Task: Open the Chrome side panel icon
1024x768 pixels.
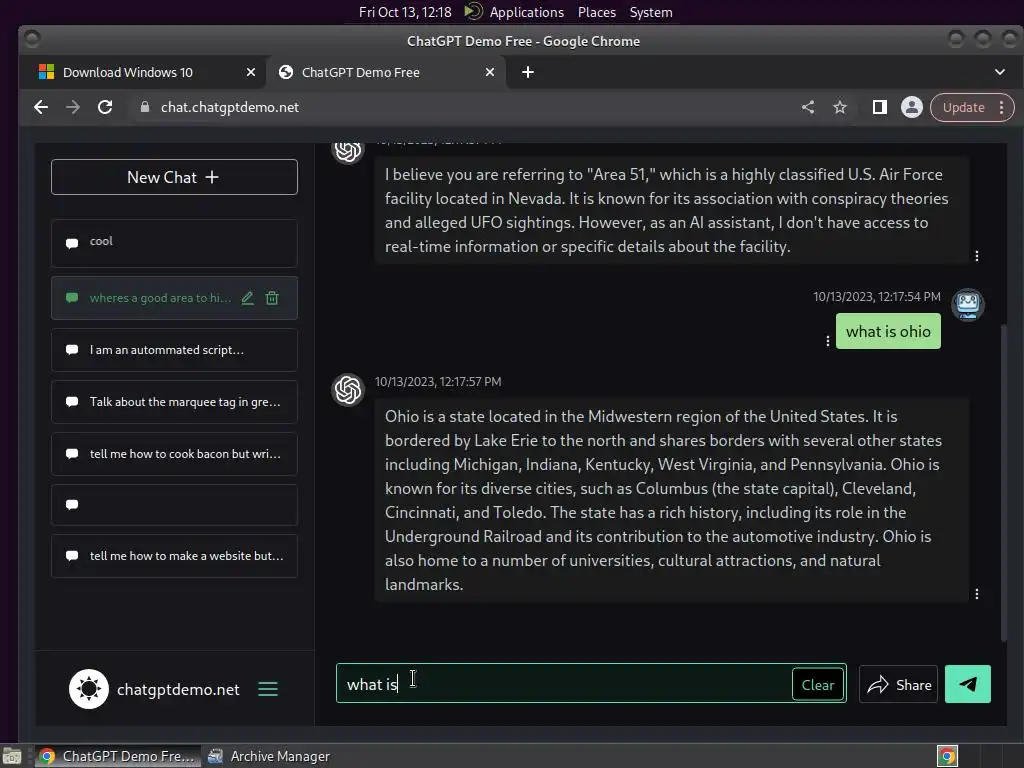Action: coord(880,107)
